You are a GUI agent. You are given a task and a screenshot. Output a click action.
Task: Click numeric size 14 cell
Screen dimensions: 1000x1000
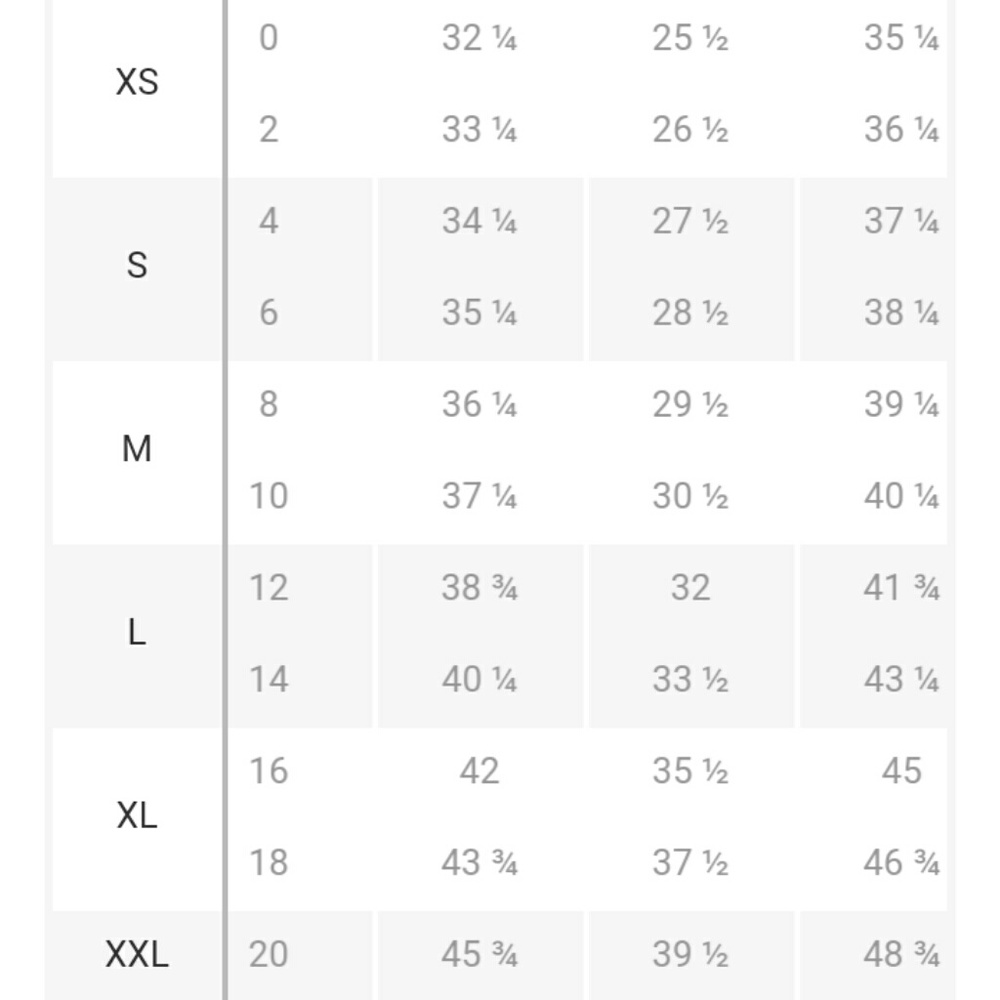coord(268,680)
